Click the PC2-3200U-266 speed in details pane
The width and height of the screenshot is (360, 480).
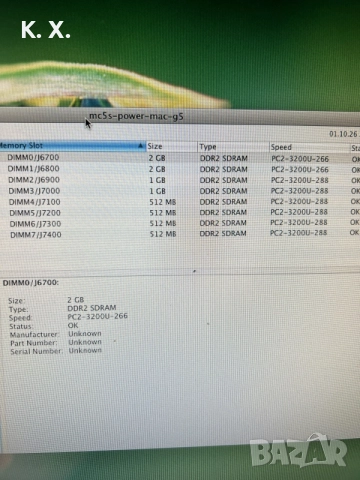[x=97, y=316]
